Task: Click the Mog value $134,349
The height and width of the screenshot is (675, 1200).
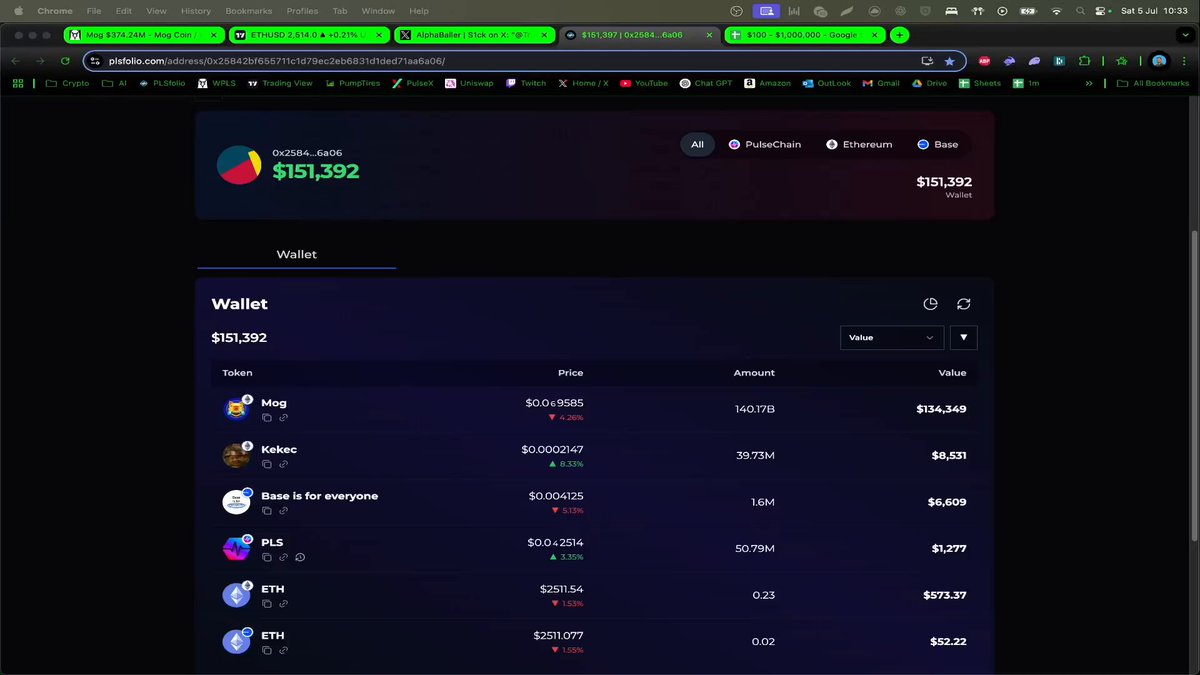Action: 941,409
